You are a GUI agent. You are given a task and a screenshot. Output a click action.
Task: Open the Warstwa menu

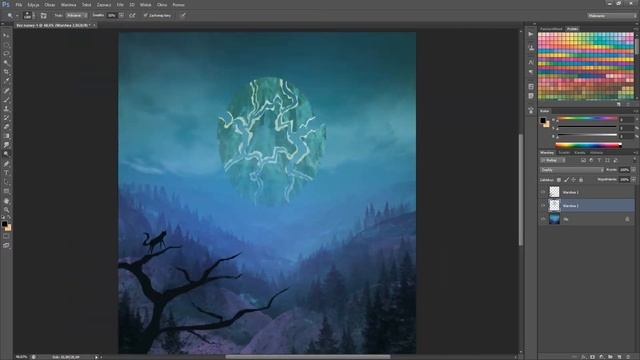pyautogui.click(x=68, y=5)
